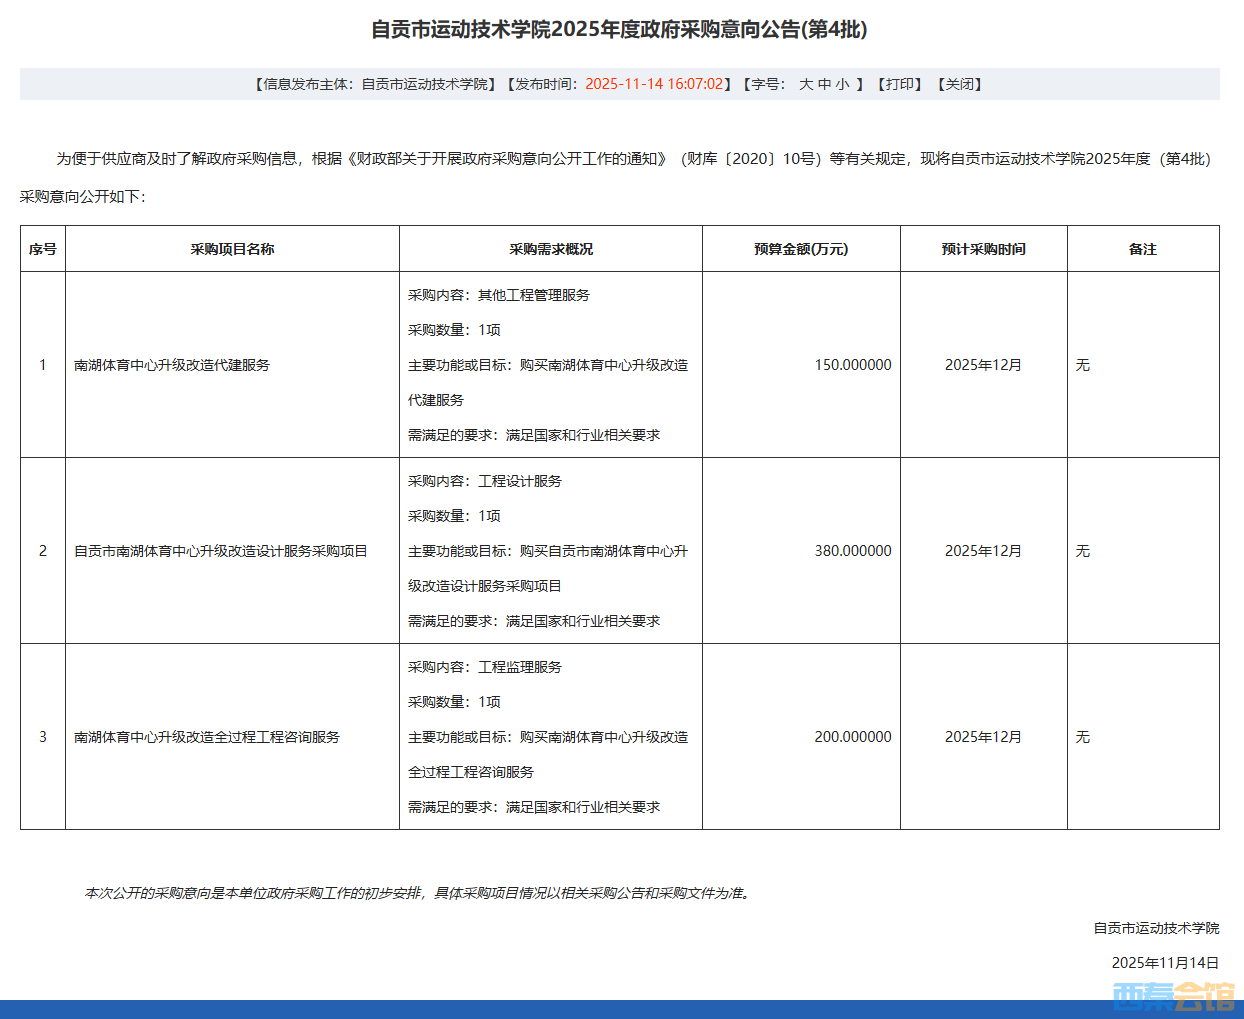Image resolution: width=1244 pixels, height=1019 pixels.
Task: Set font size to 大 (large)
Action: 806,84
